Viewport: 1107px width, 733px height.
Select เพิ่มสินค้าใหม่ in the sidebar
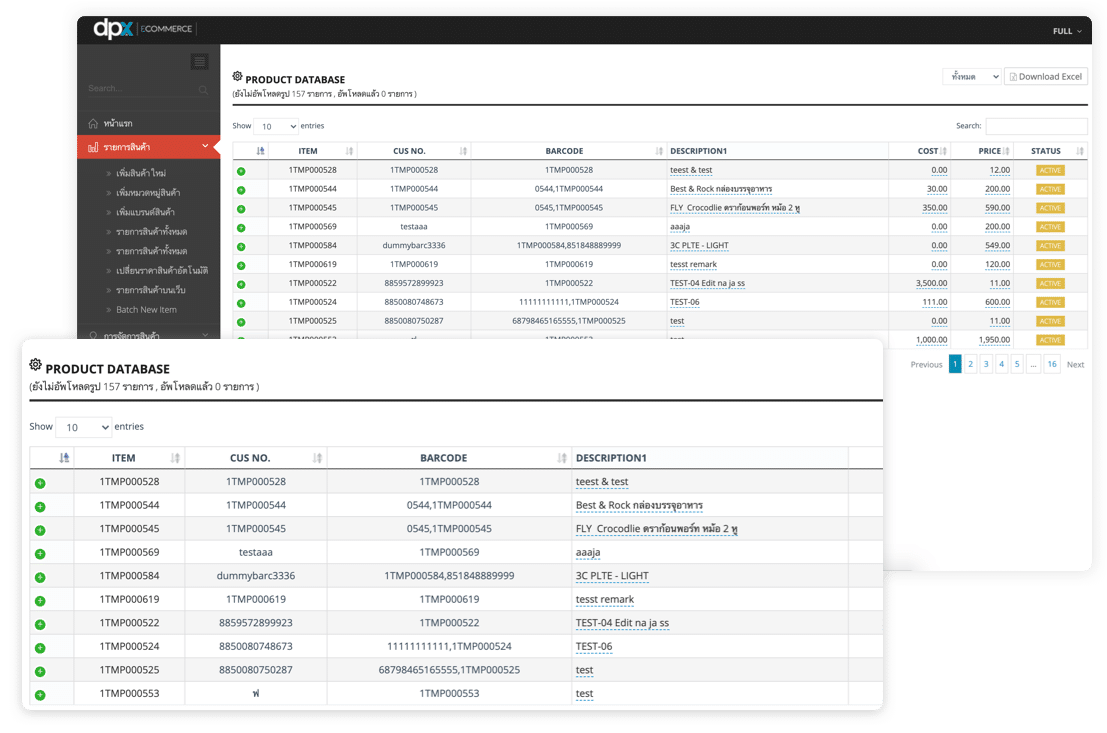coord(141,173)
